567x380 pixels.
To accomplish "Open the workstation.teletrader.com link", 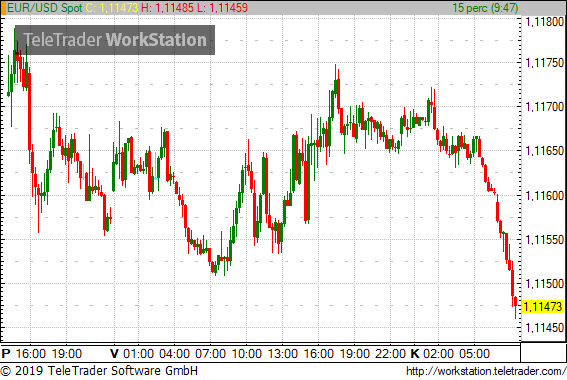I will coord(486,371).
